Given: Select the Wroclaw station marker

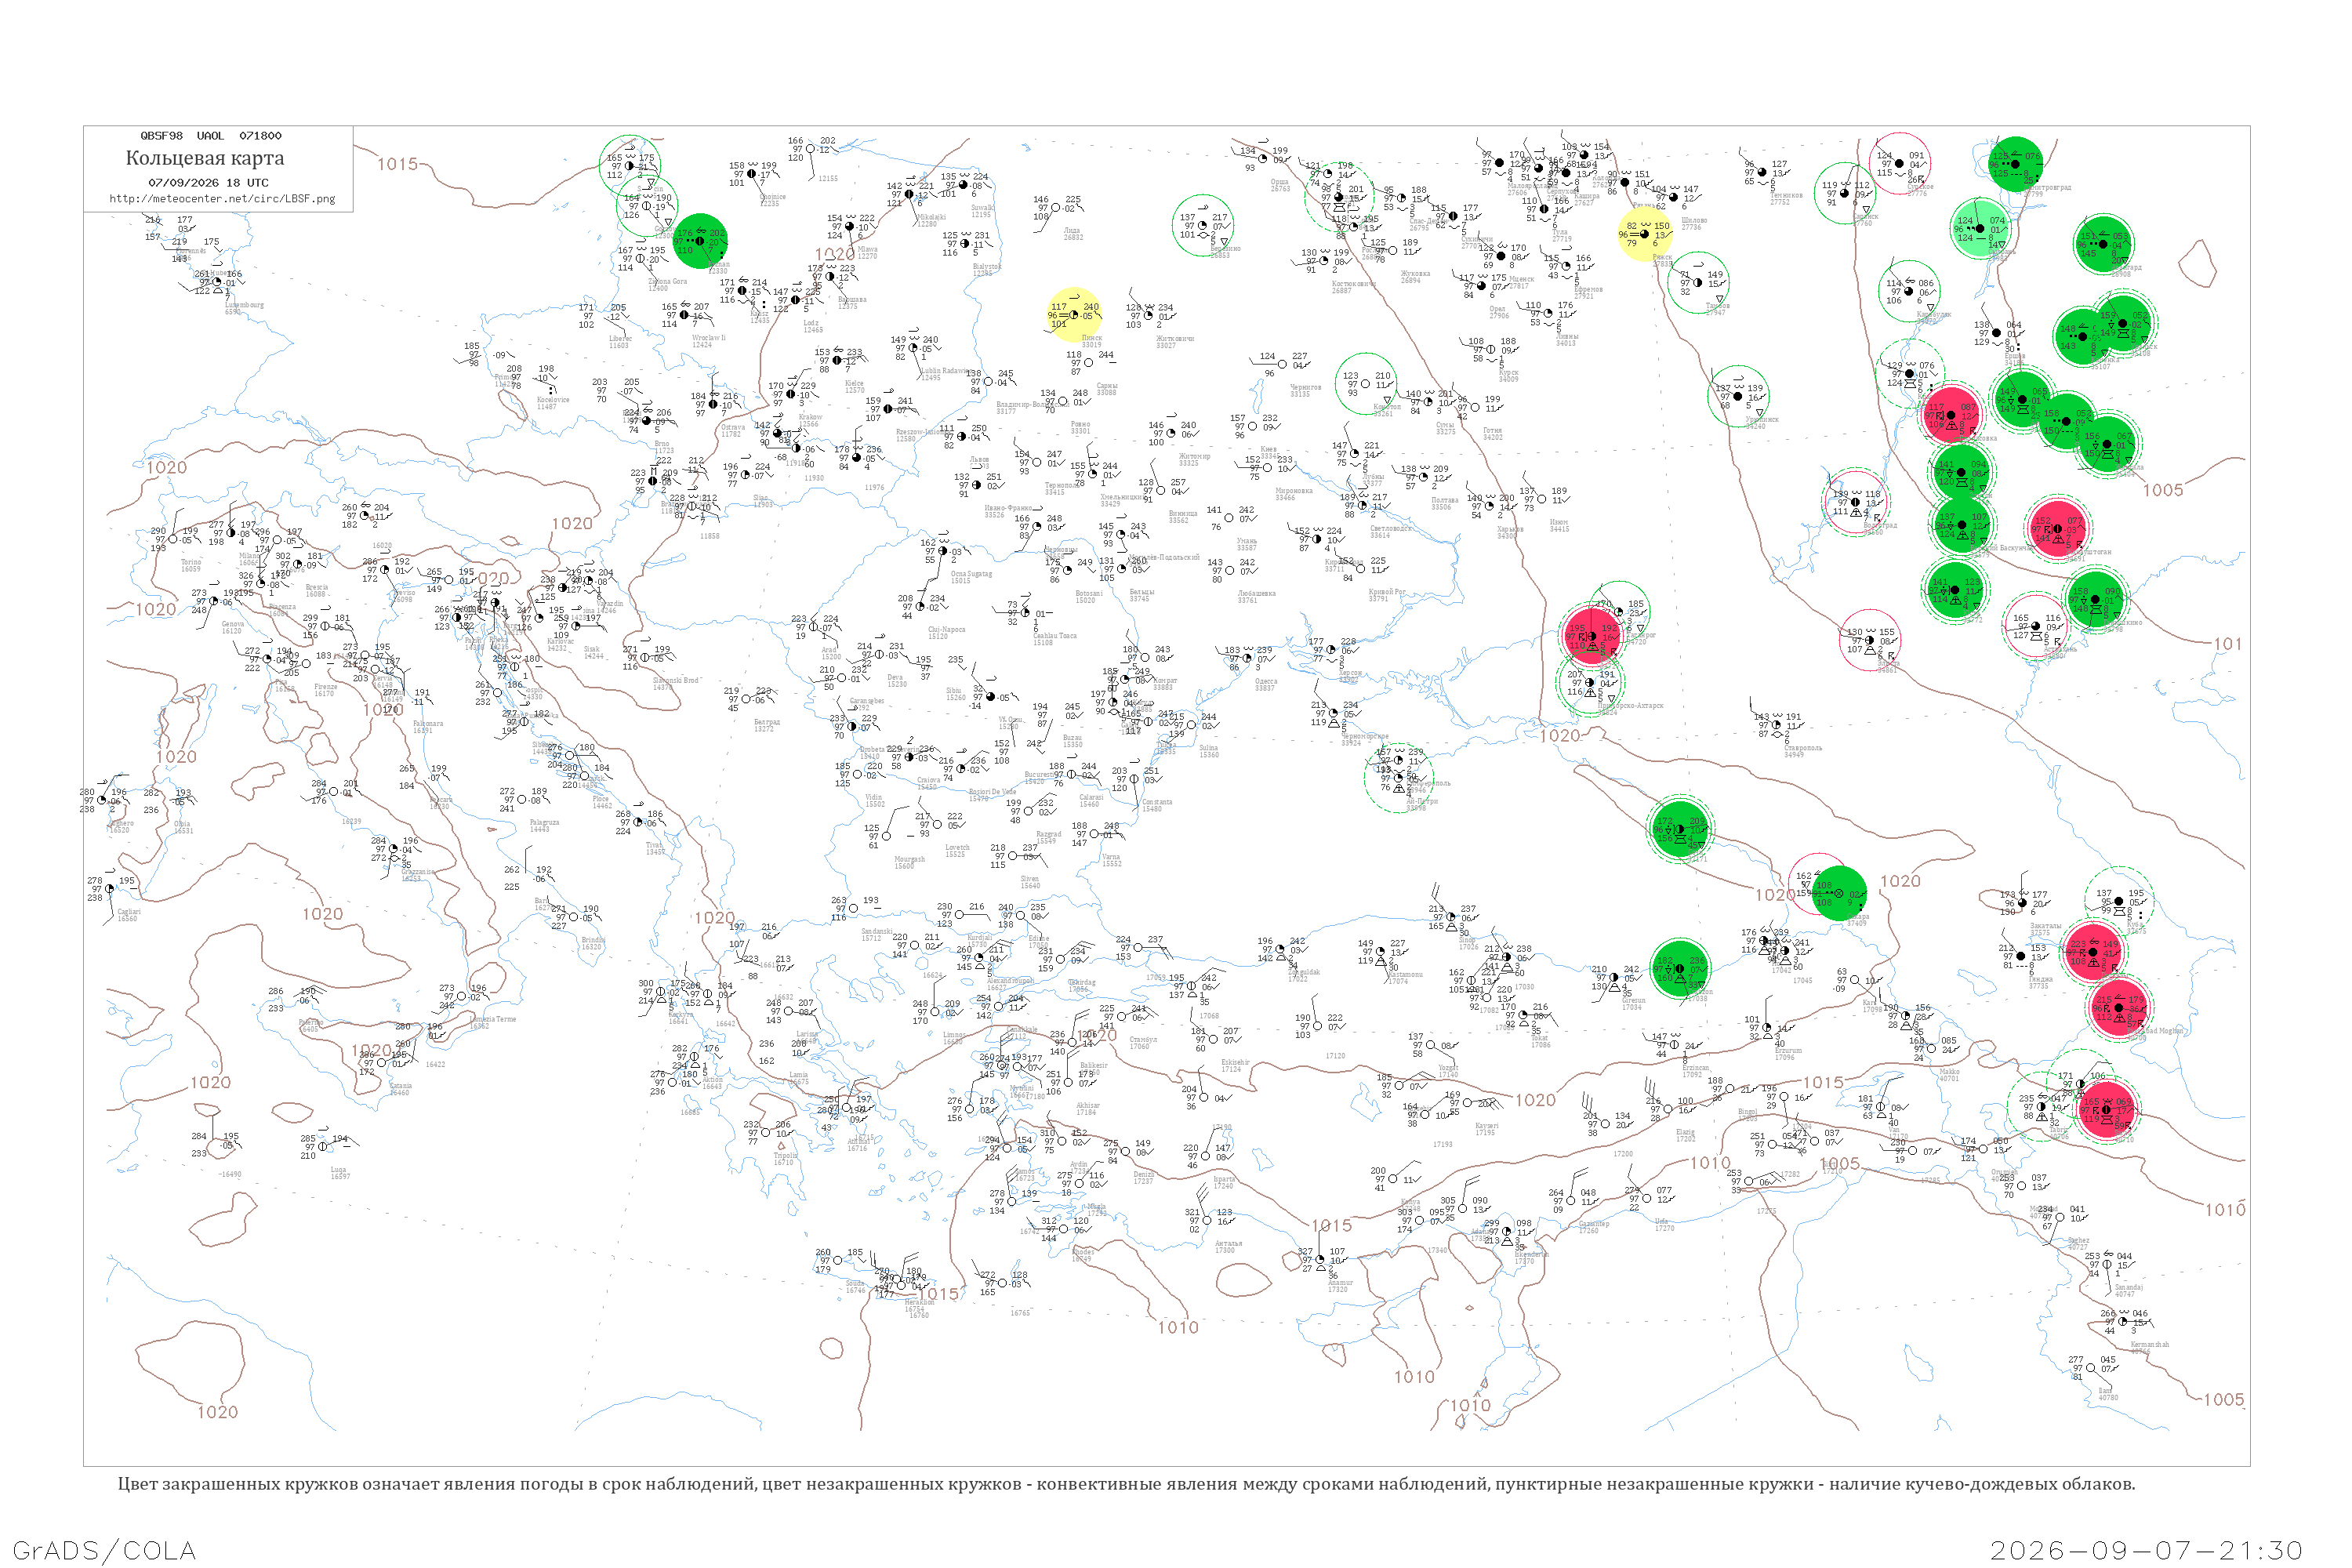Looking at the screenshot, I should point(683,315).
